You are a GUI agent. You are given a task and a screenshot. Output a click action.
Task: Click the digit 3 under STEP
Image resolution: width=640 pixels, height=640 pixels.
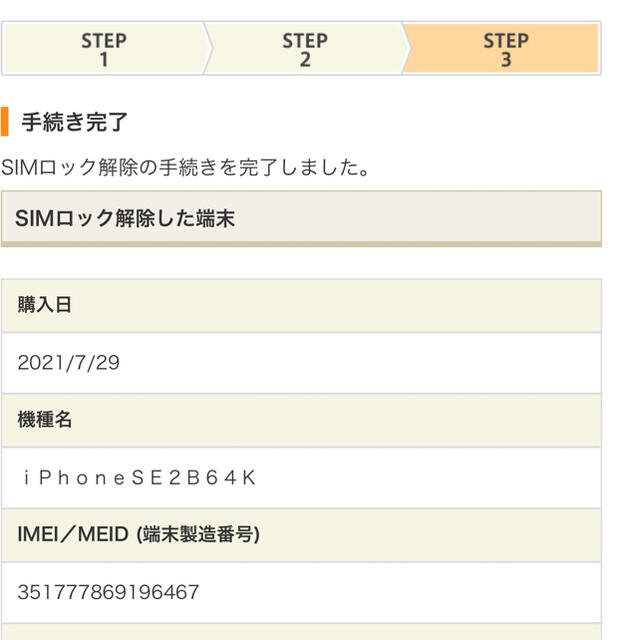(506, 60)
